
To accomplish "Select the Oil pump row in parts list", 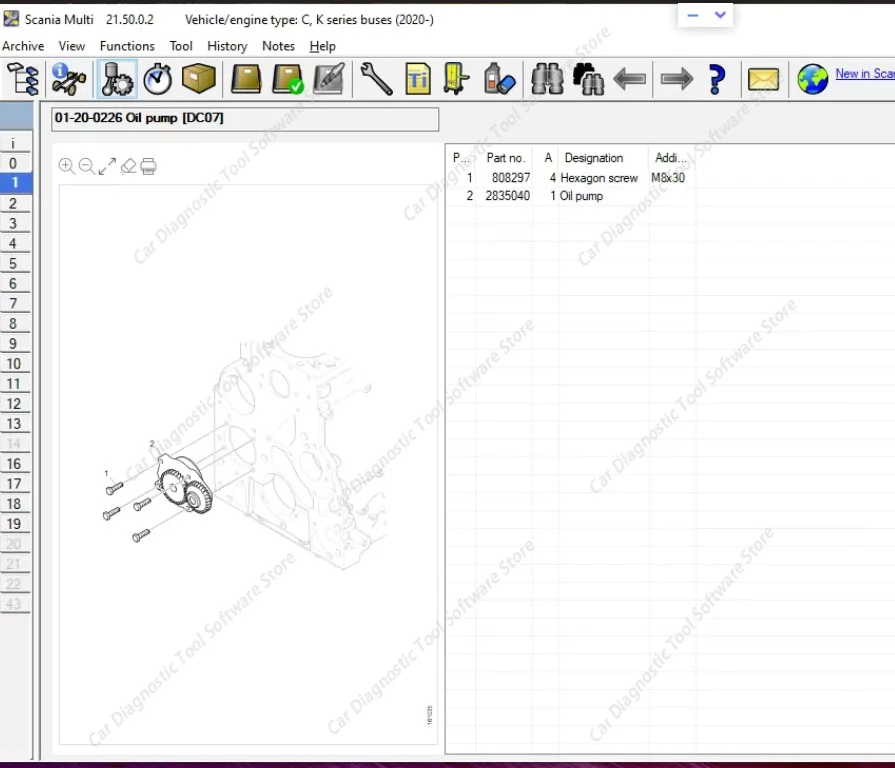I will (581, 196).
